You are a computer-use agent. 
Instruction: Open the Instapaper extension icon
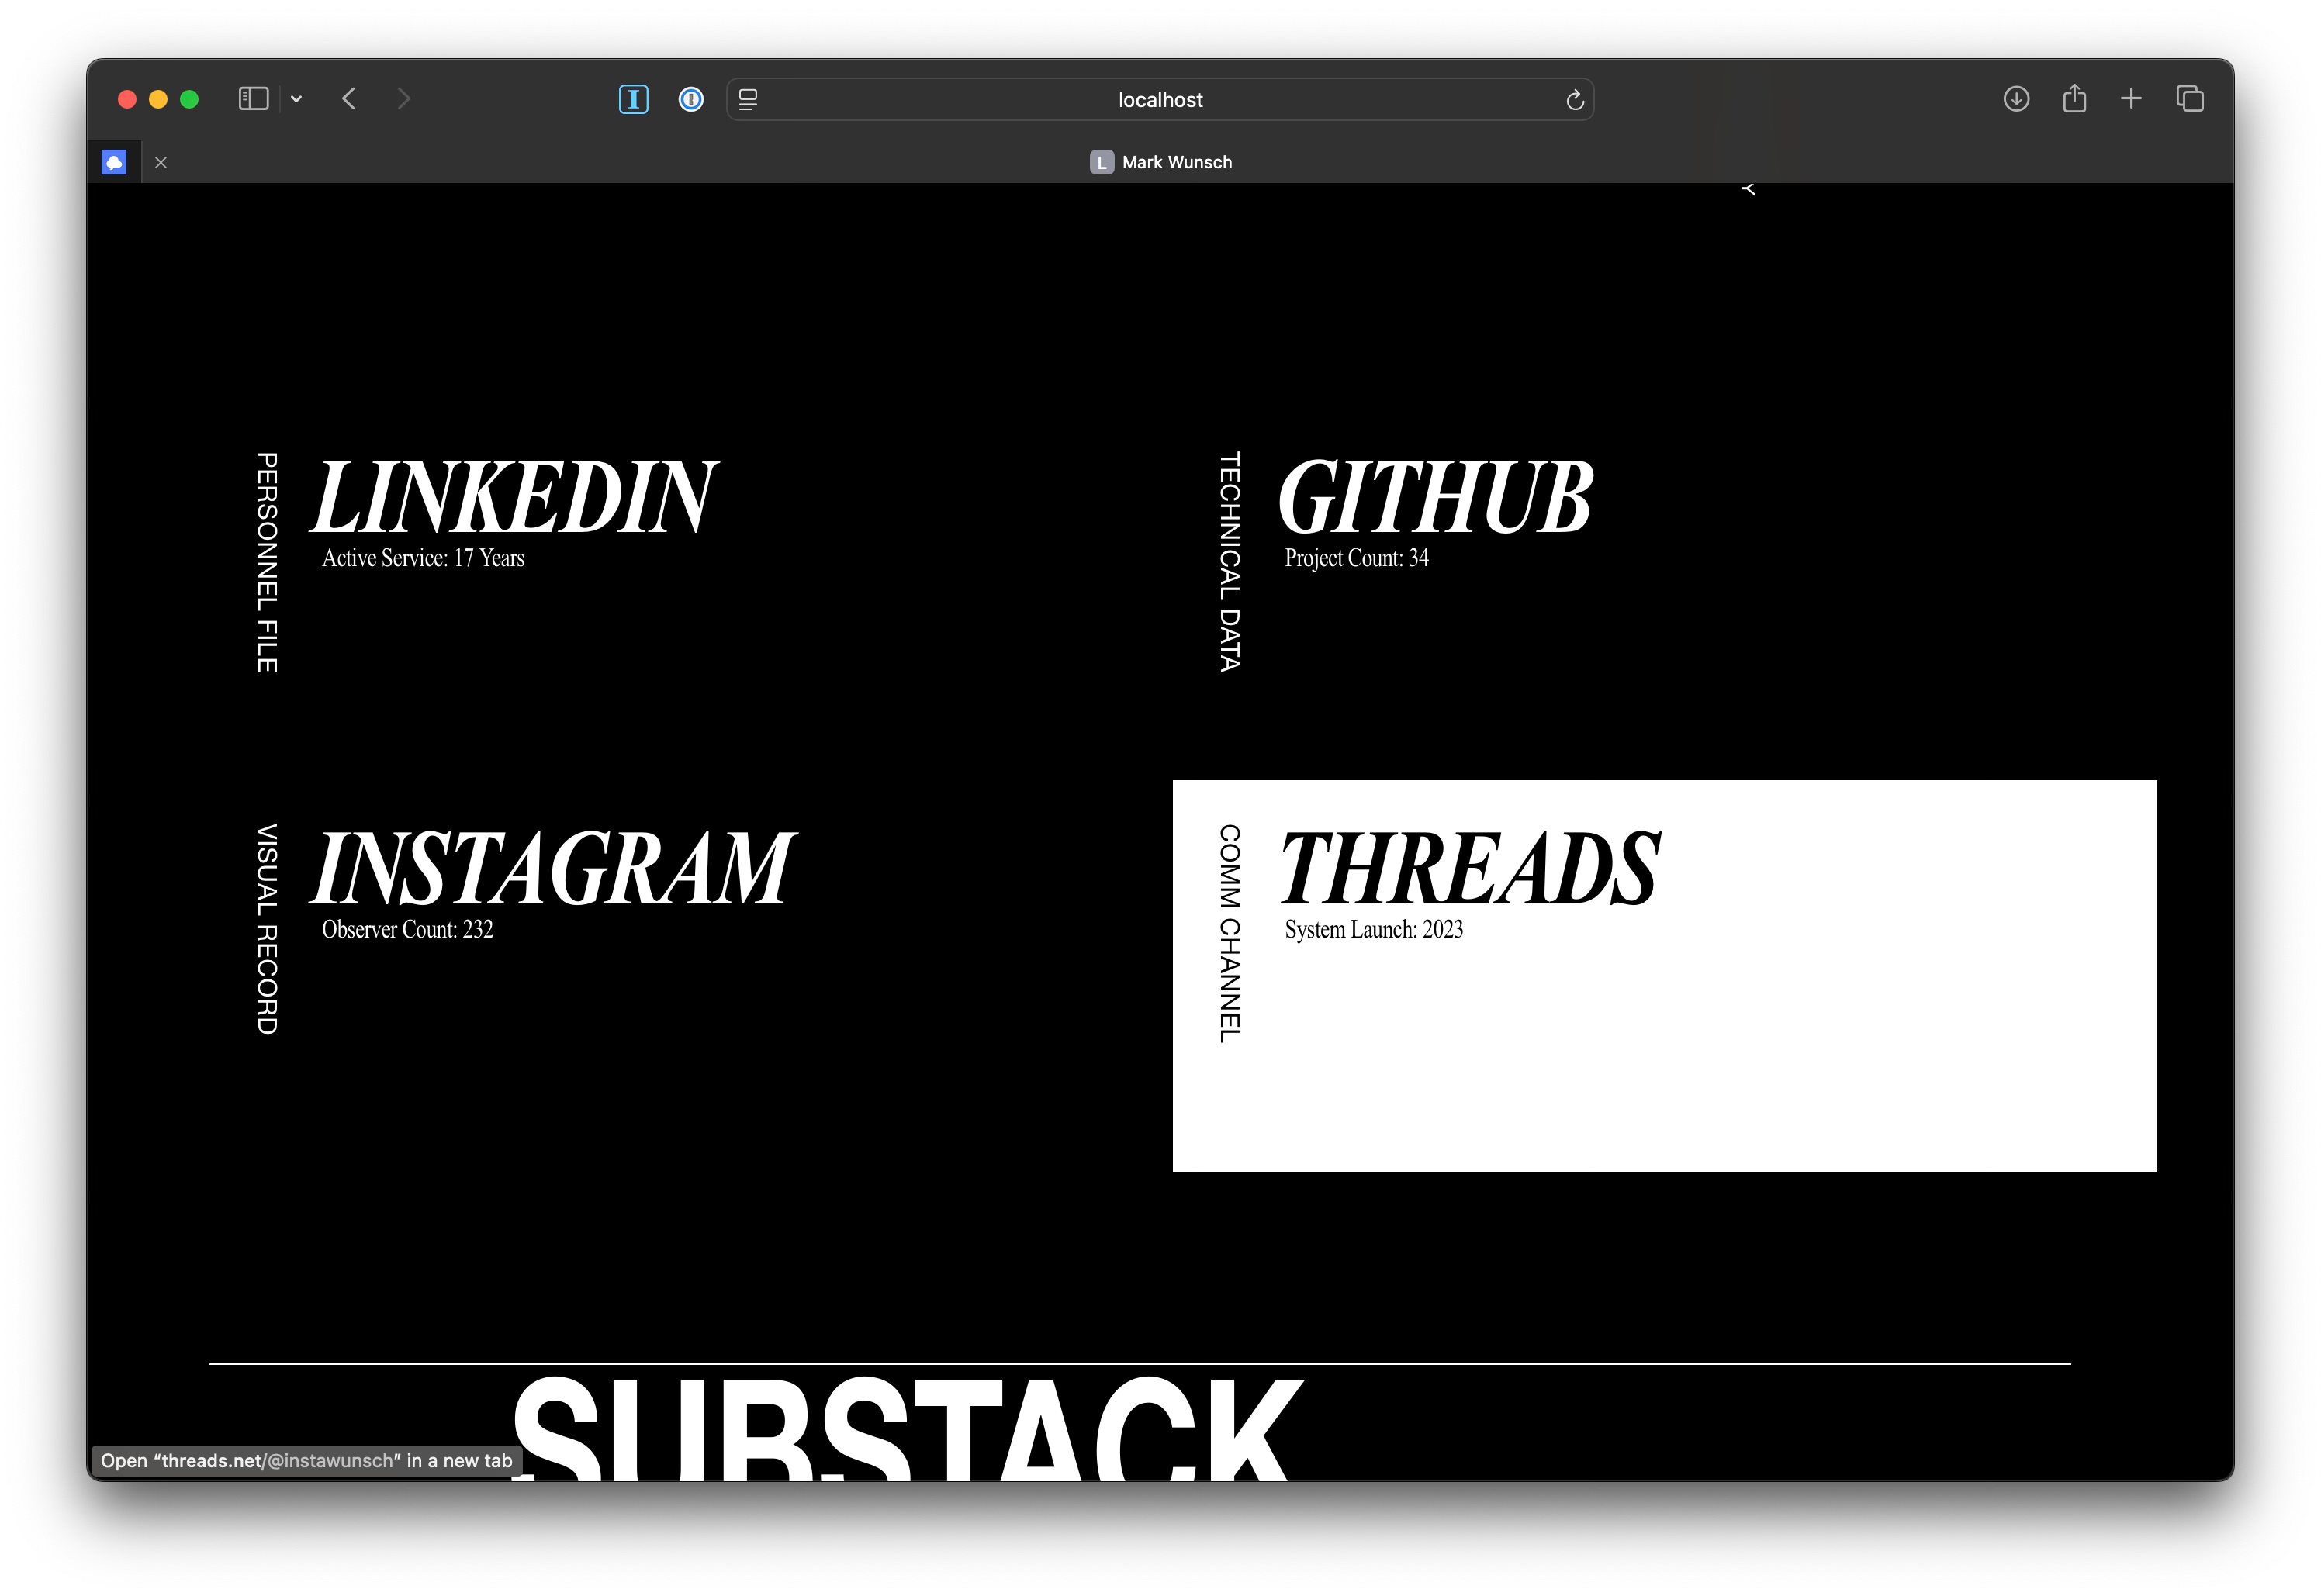[633, 99]
